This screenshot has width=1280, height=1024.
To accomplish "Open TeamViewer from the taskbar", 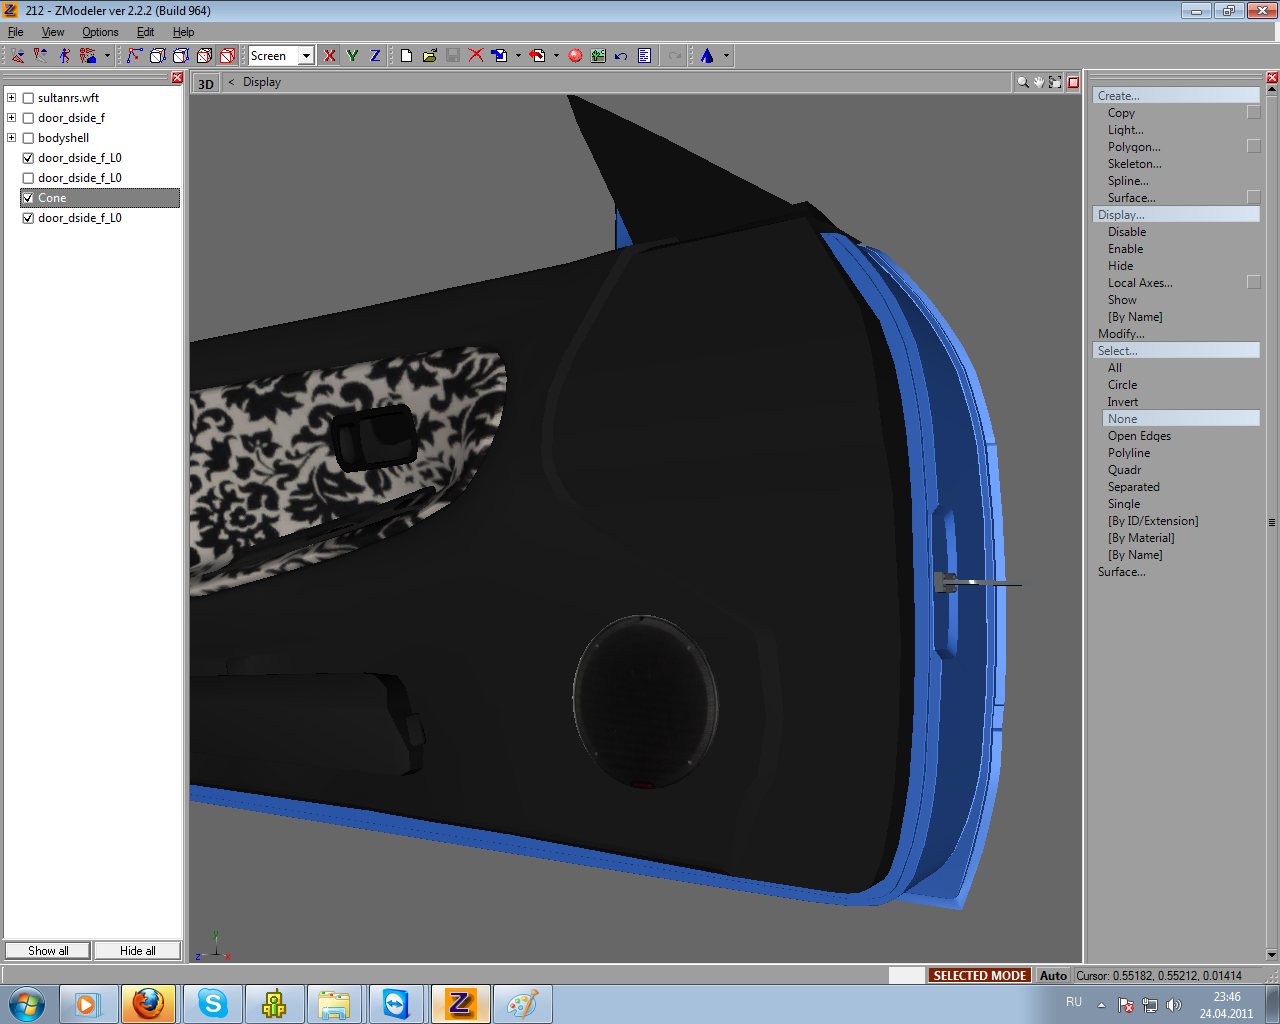I will pos(397,1004).
